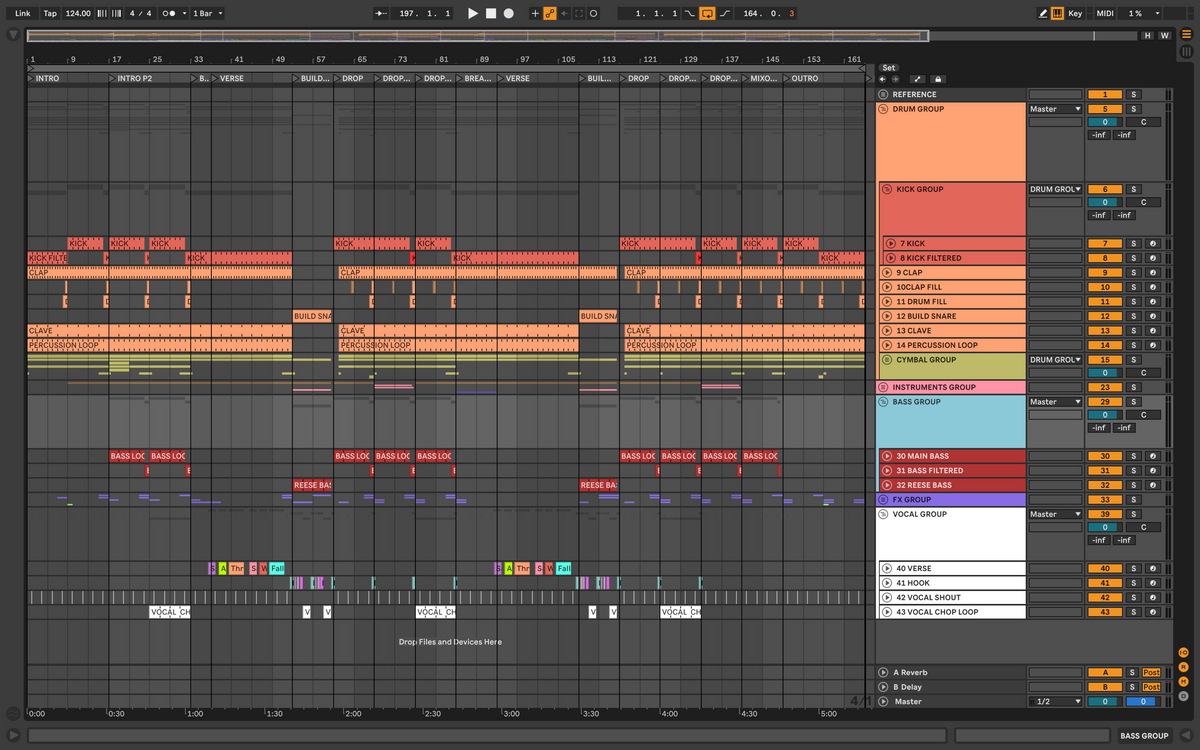The width and height of the screenshot is (1200, 750).
Task: Toggle the Draw Mode pencil icon
Action: pos(1043,14)
